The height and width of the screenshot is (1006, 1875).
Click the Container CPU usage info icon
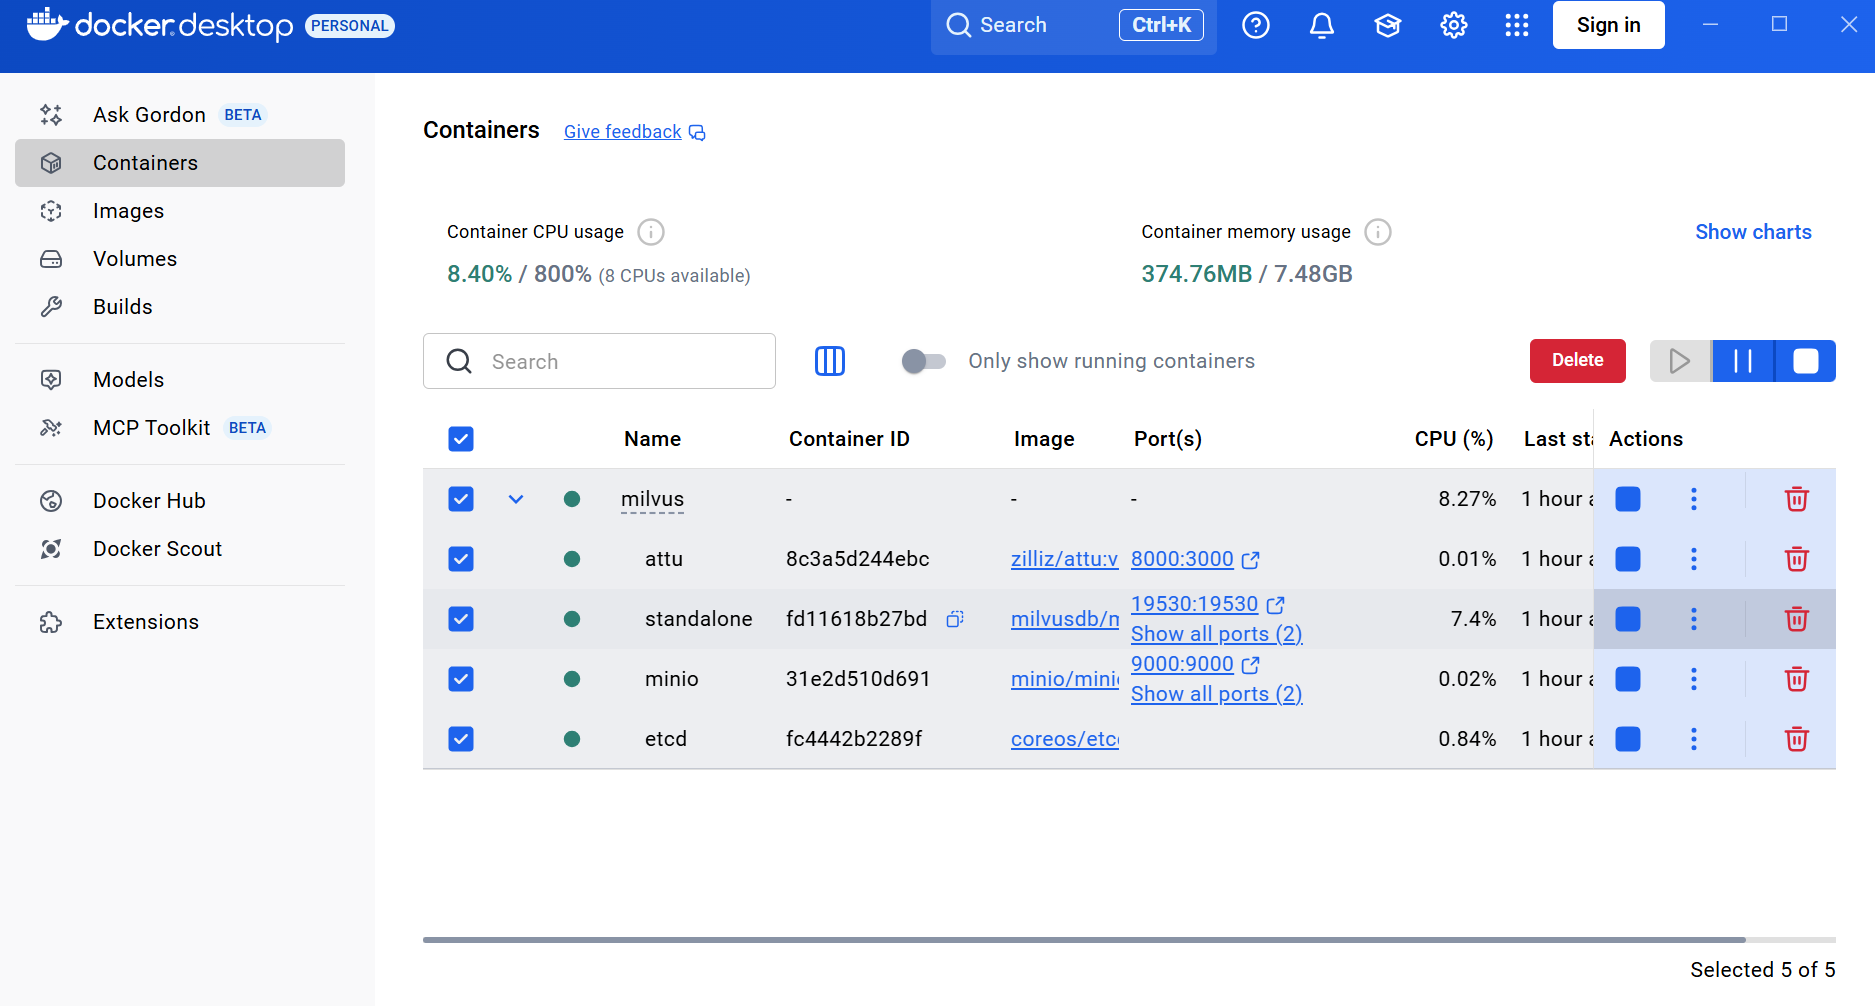click(651, 232)
